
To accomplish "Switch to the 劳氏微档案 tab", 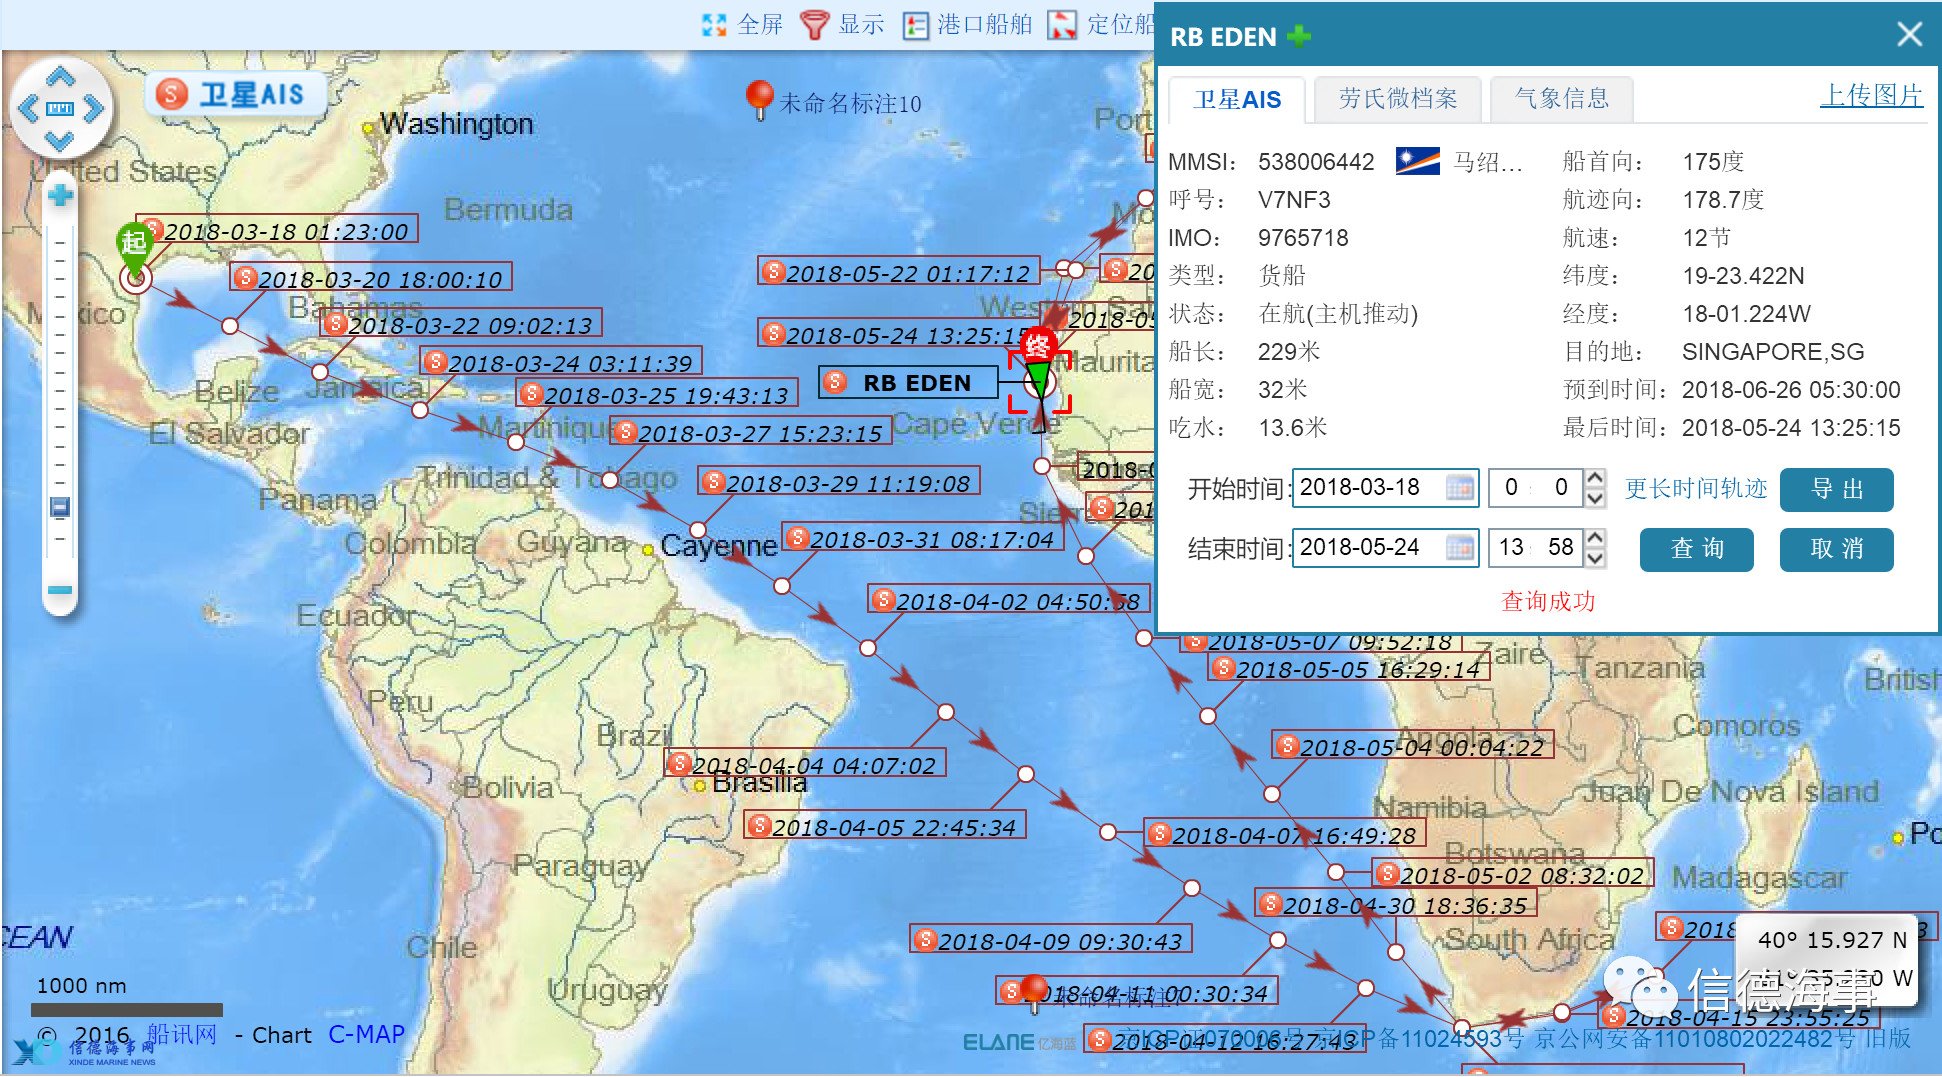I will click(1398, 98).
